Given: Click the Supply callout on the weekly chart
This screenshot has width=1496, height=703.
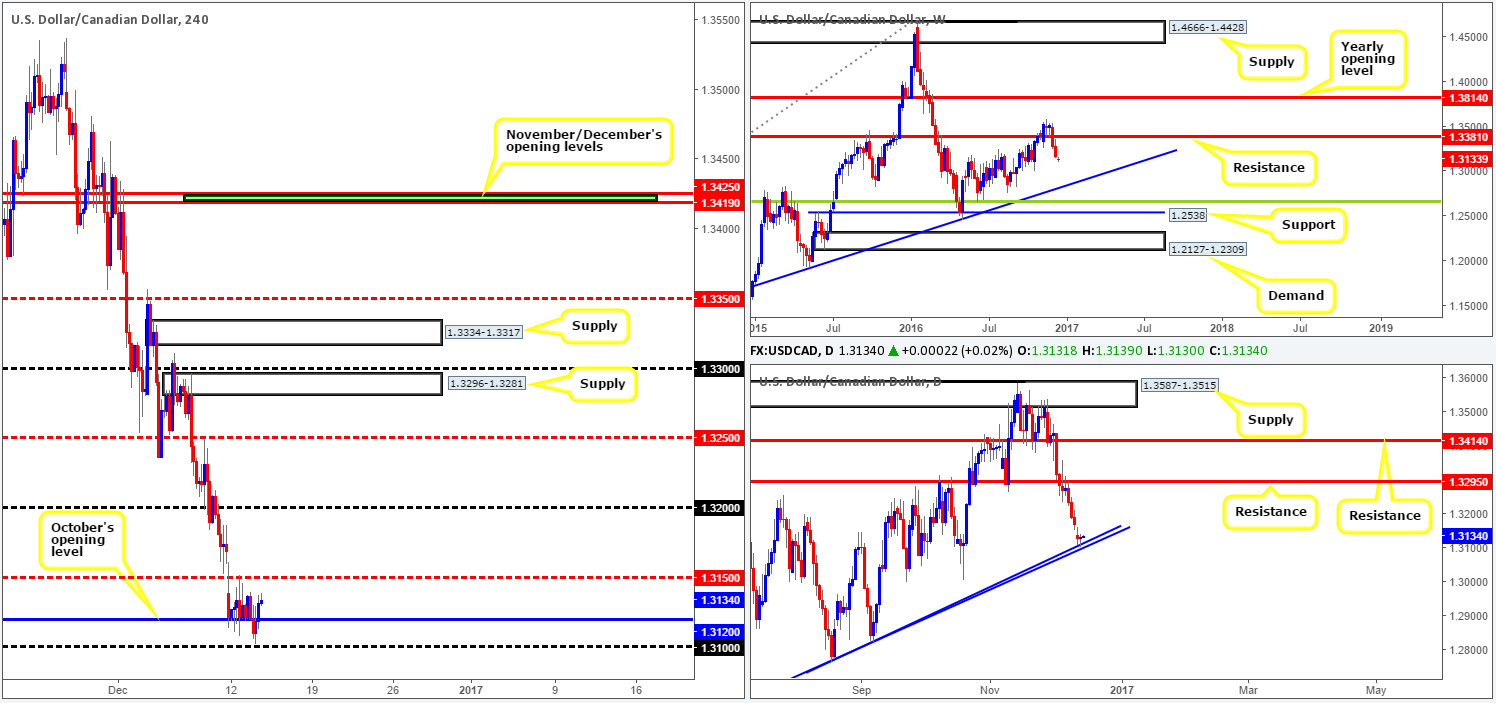Looking at the screenshot, I should 1270,60.
